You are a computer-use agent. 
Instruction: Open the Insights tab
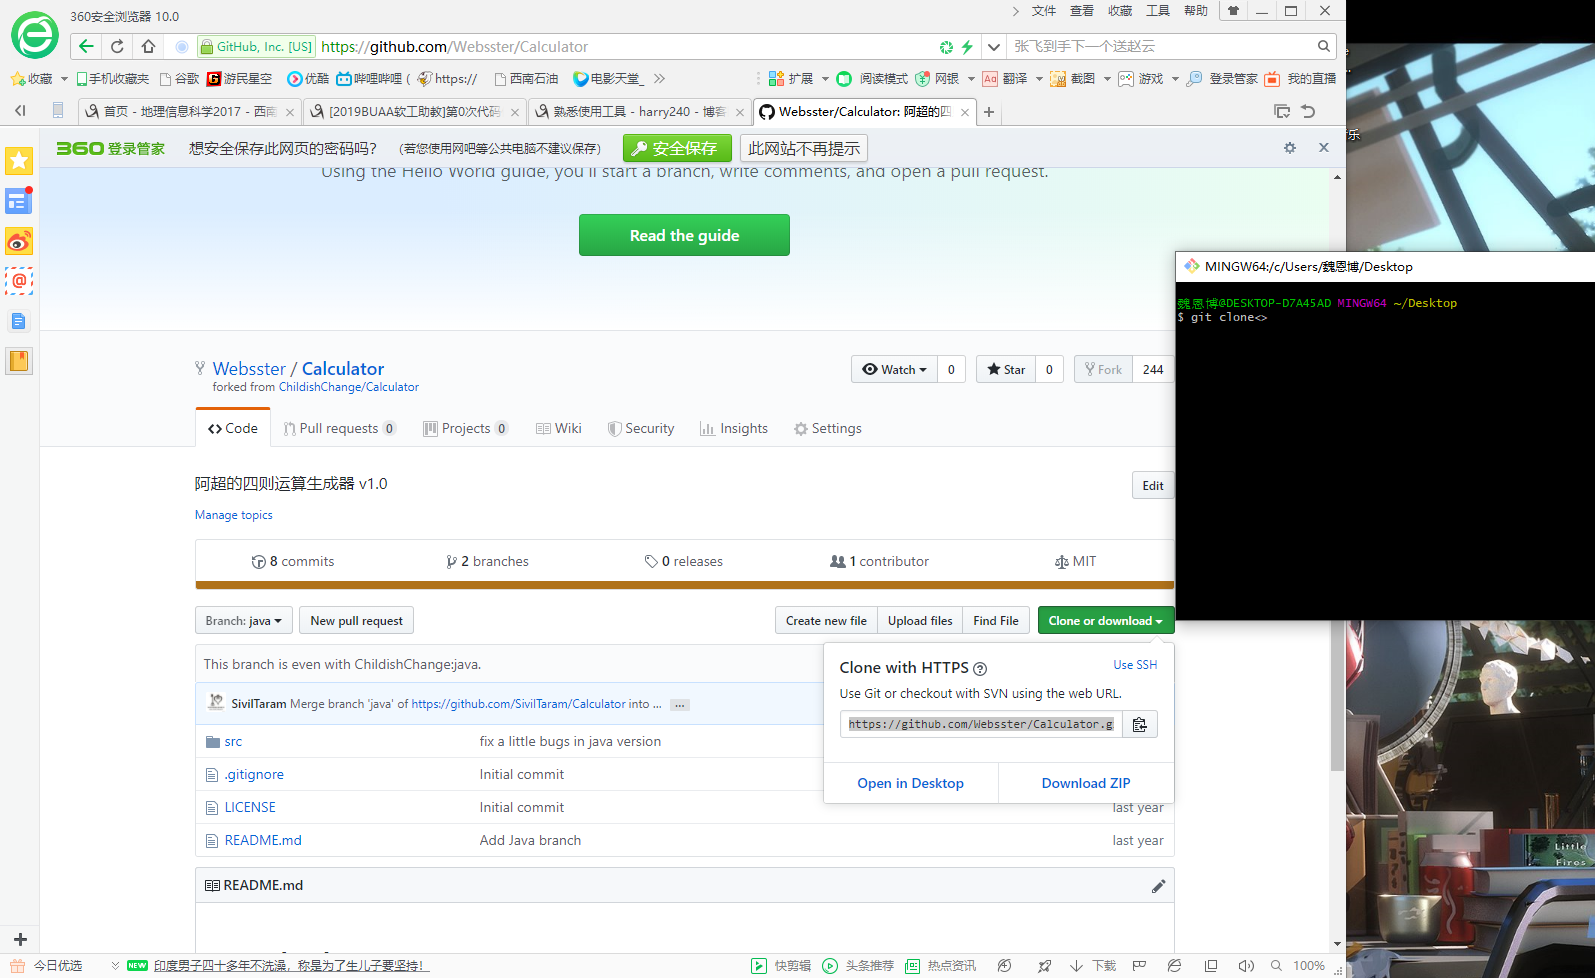[734, 428]
